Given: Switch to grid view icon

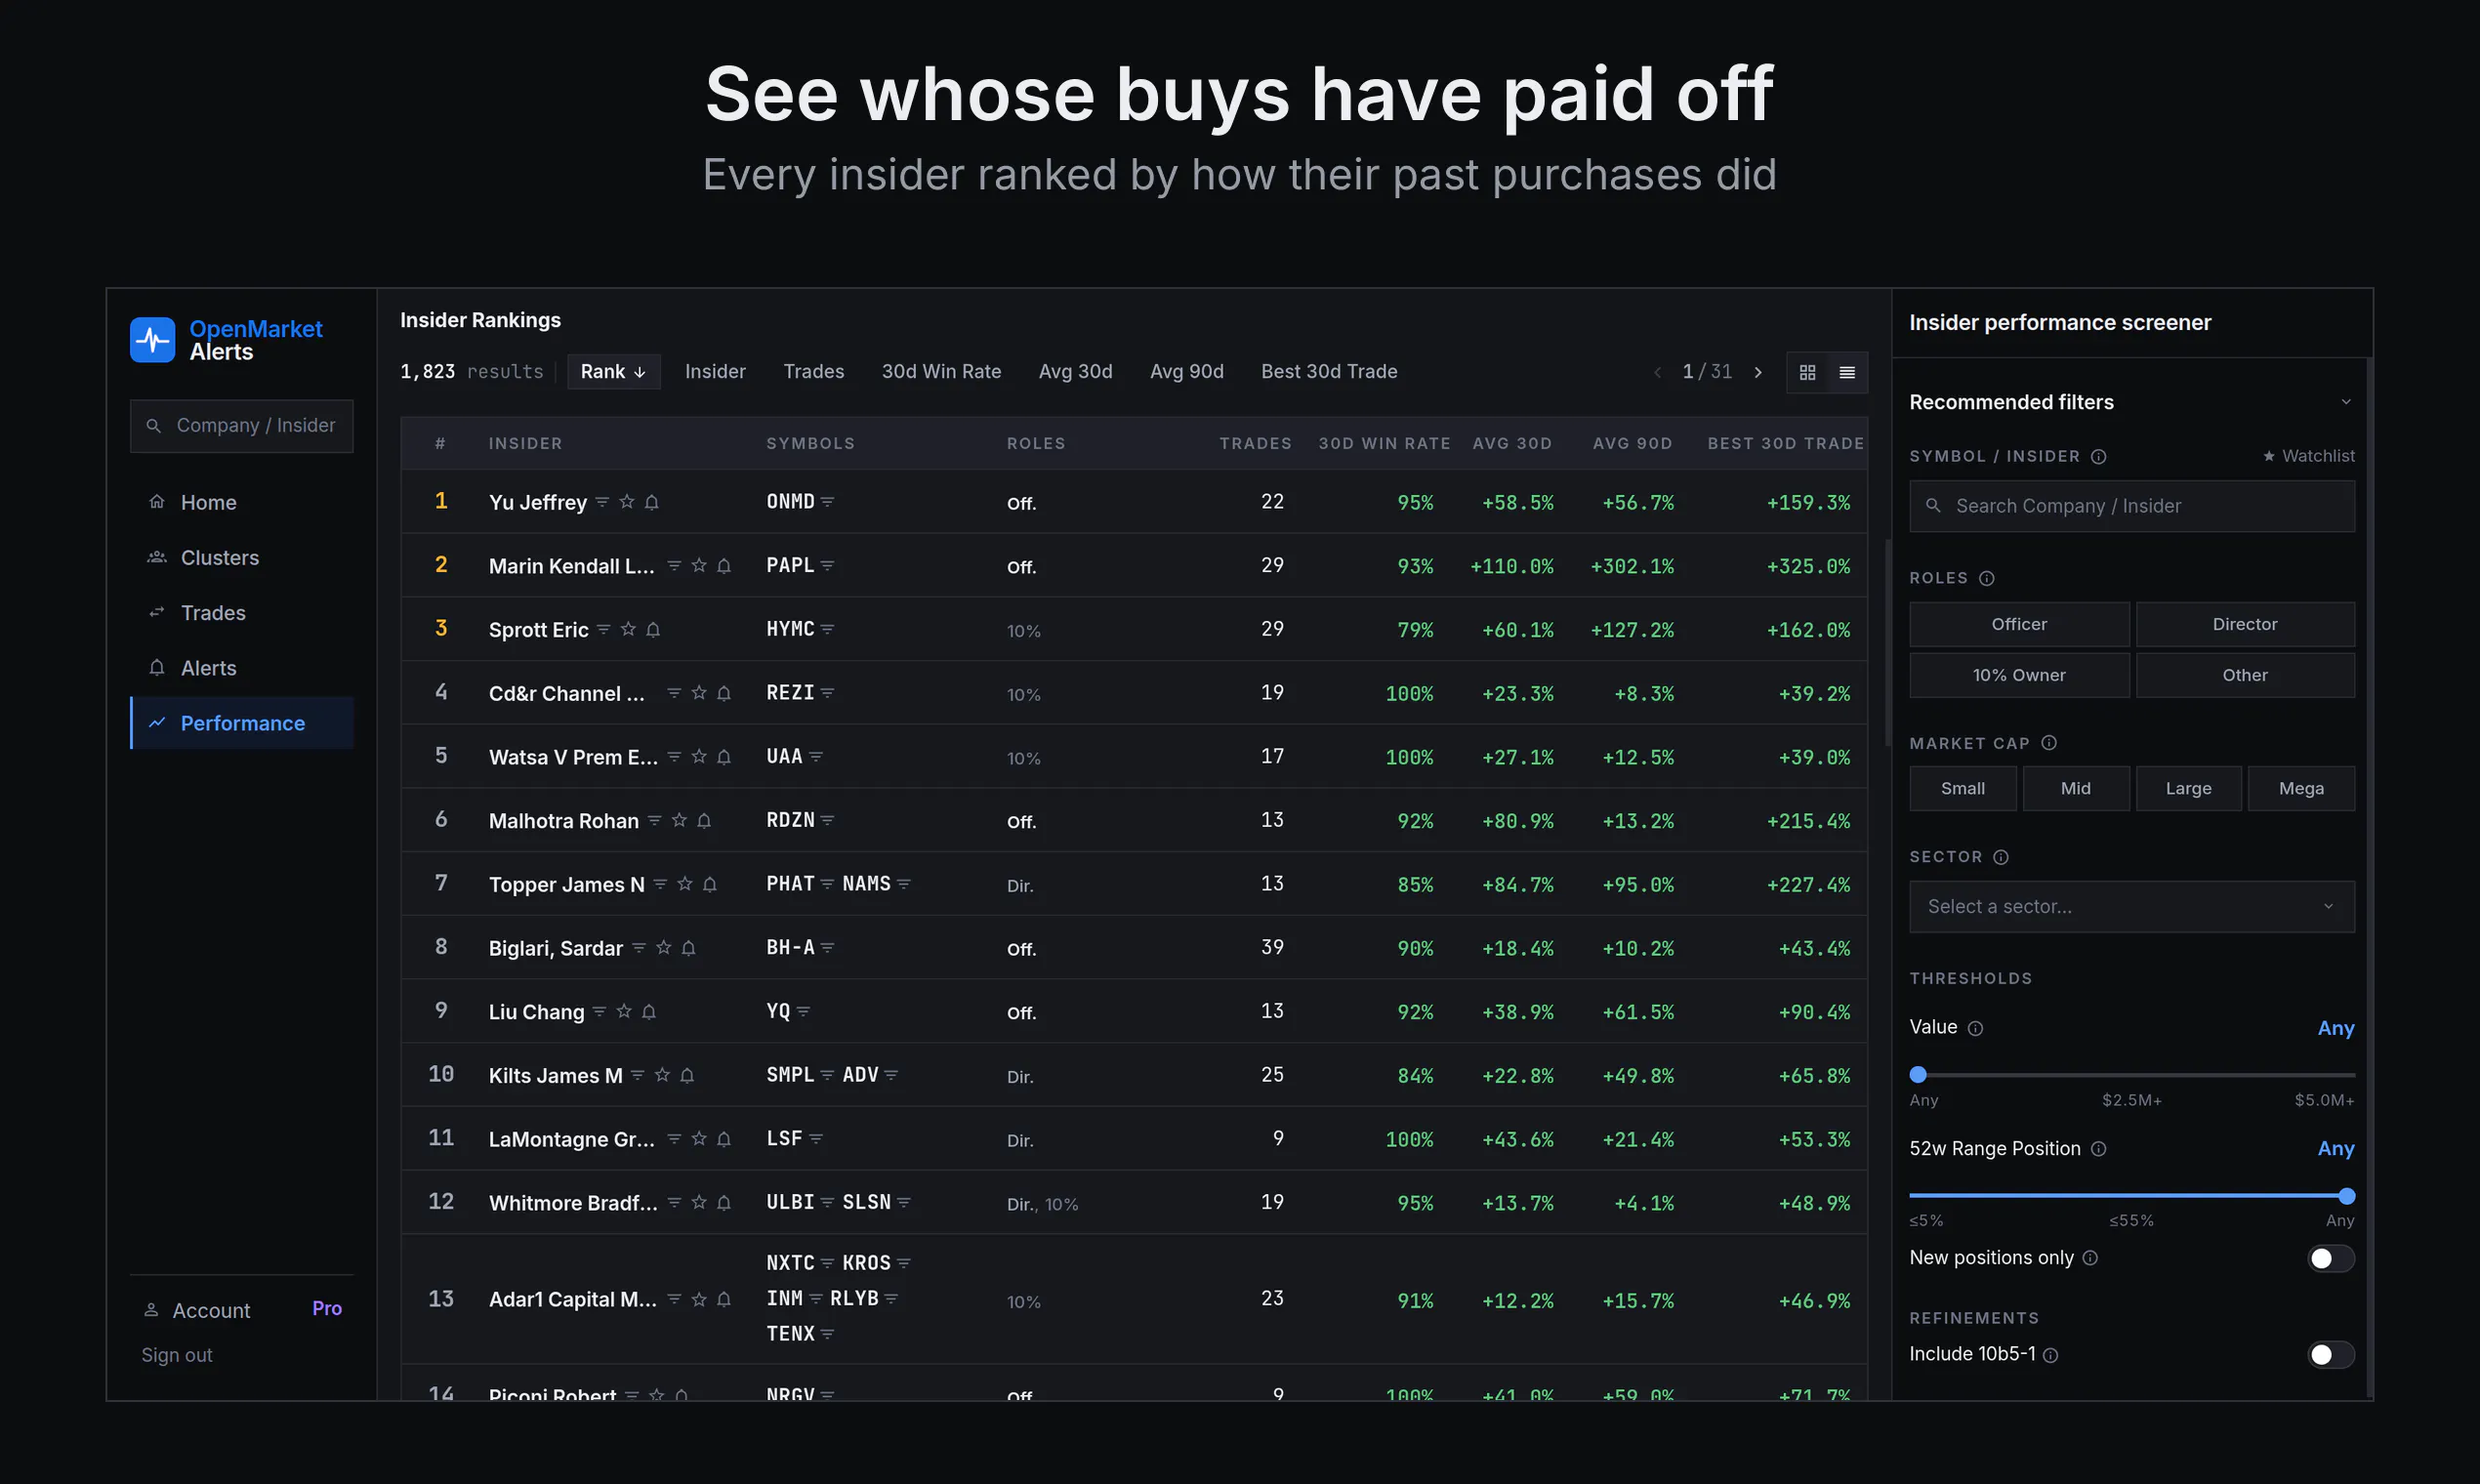Looking at the screenshot, I should point(1807,372).
